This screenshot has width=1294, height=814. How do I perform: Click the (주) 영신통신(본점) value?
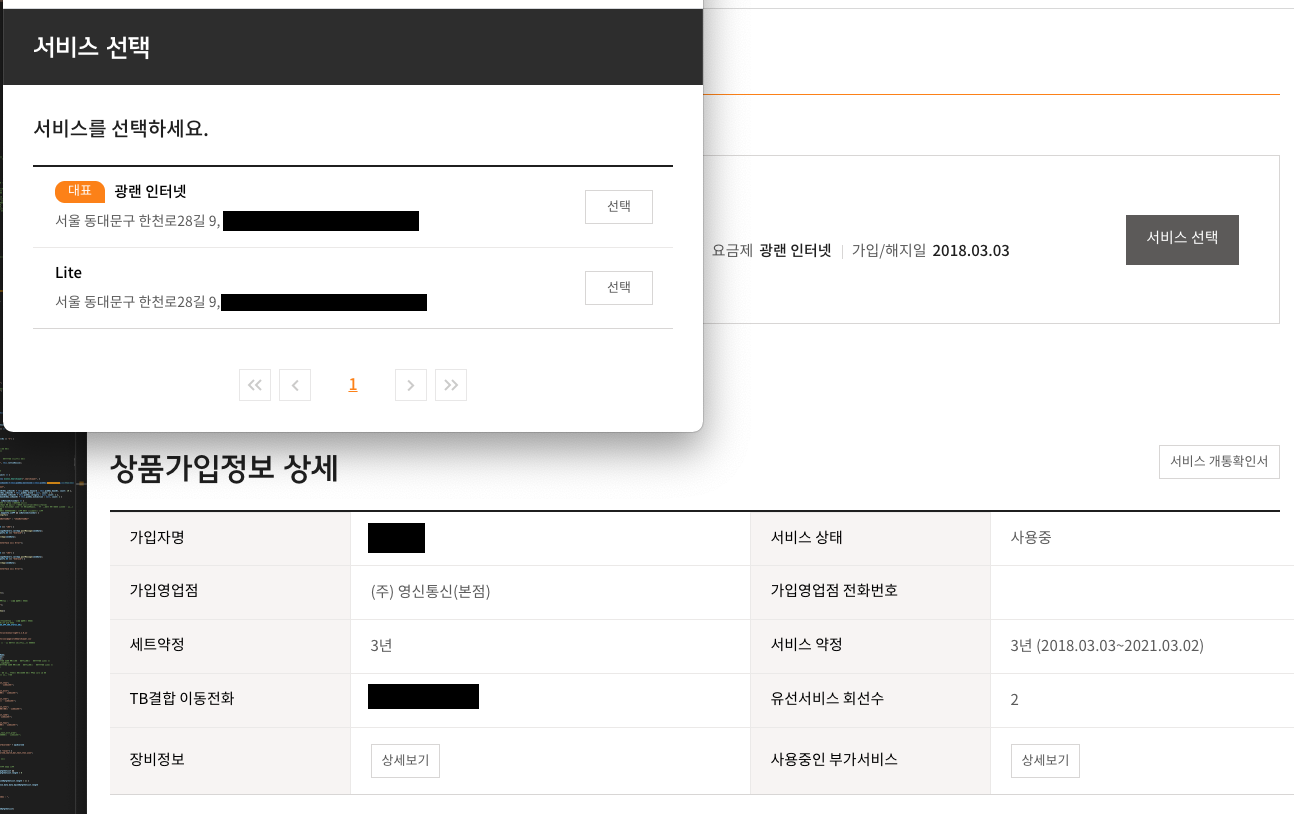[430, 591]
